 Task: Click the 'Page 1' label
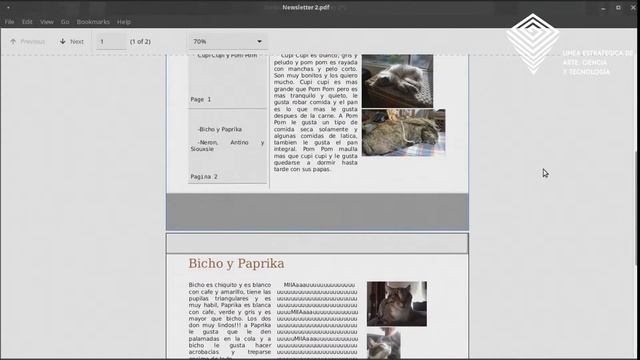(201, 99)
